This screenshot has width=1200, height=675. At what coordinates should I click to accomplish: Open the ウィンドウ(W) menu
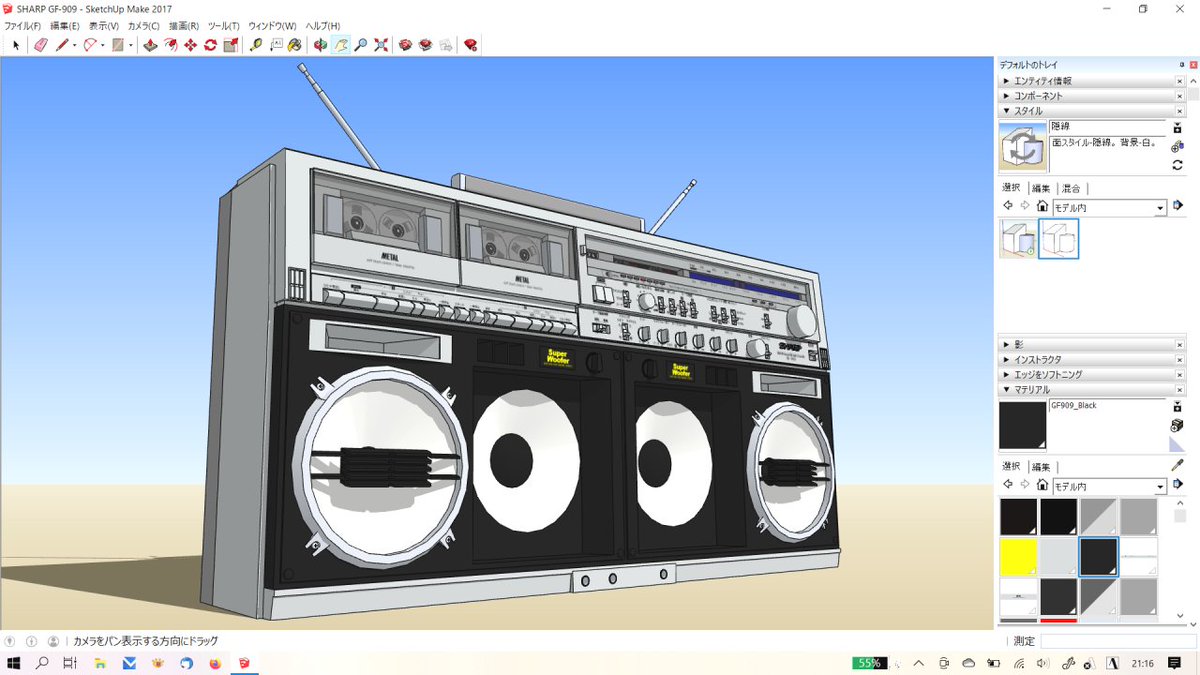click(x=272, y=25)
